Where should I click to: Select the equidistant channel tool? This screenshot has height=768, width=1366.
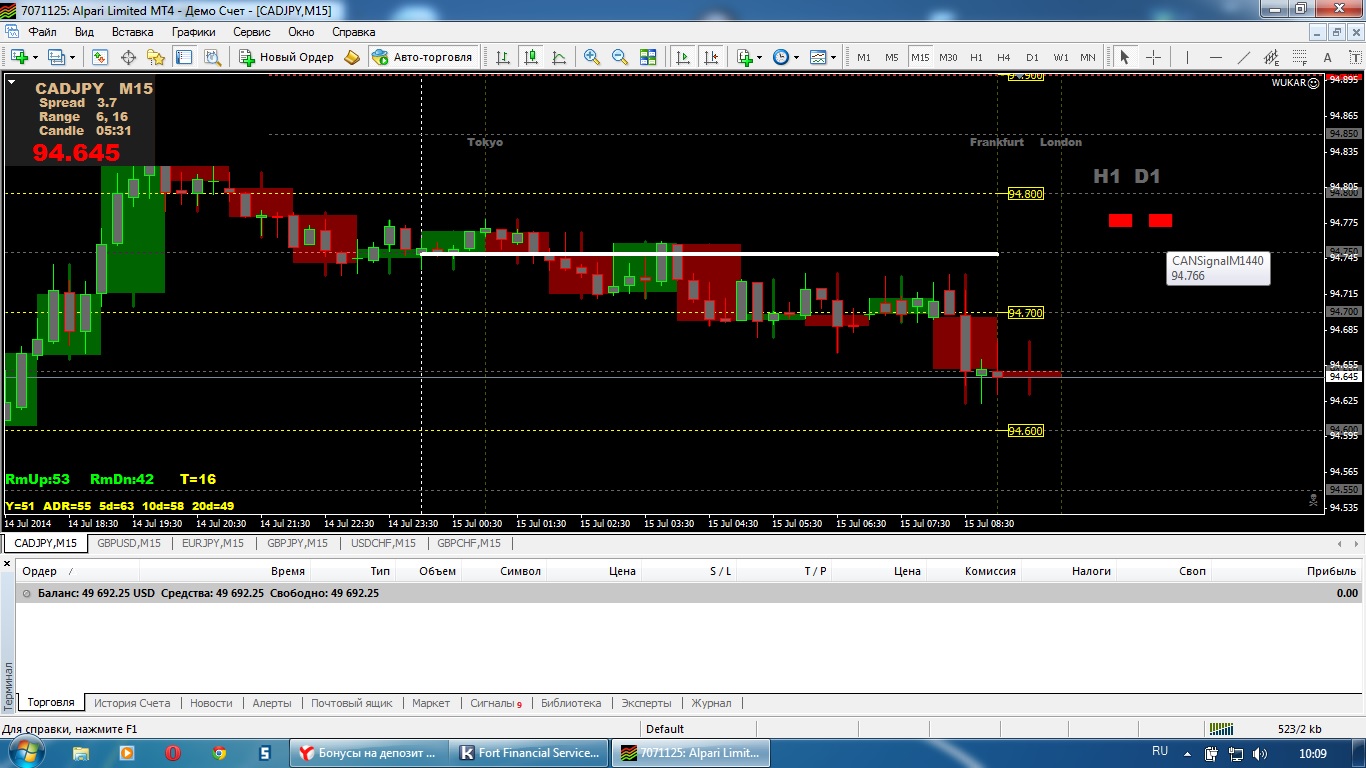click(1271, 57)
